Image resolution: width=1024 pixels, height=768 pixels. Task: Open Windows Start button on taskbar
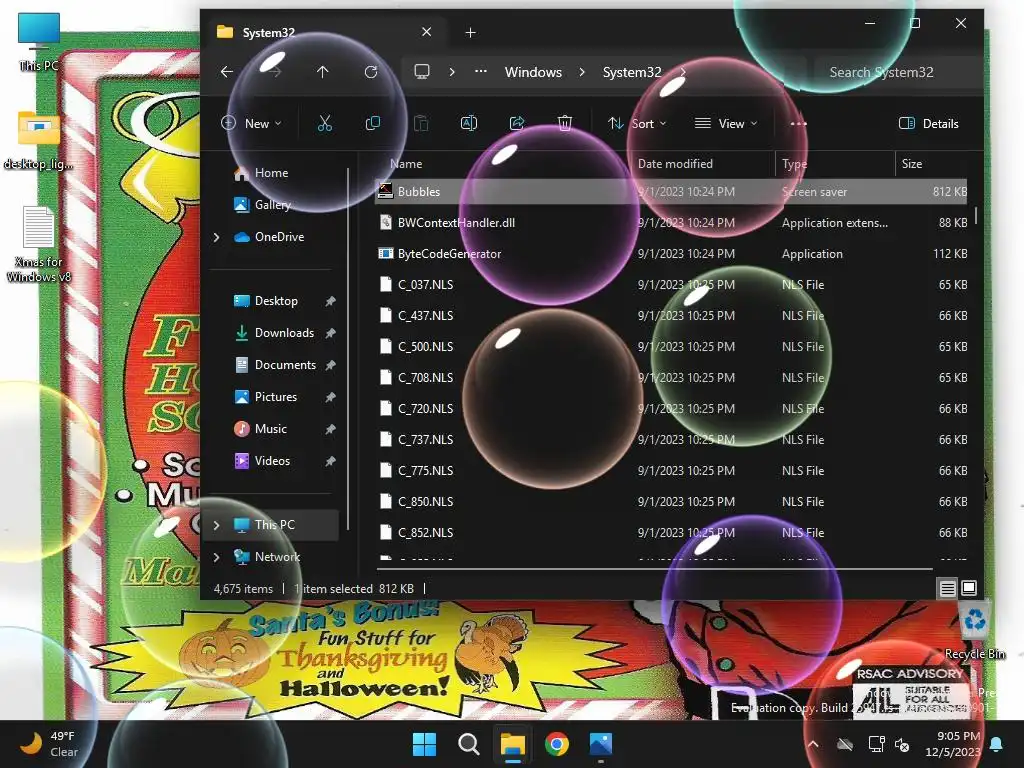424,744
